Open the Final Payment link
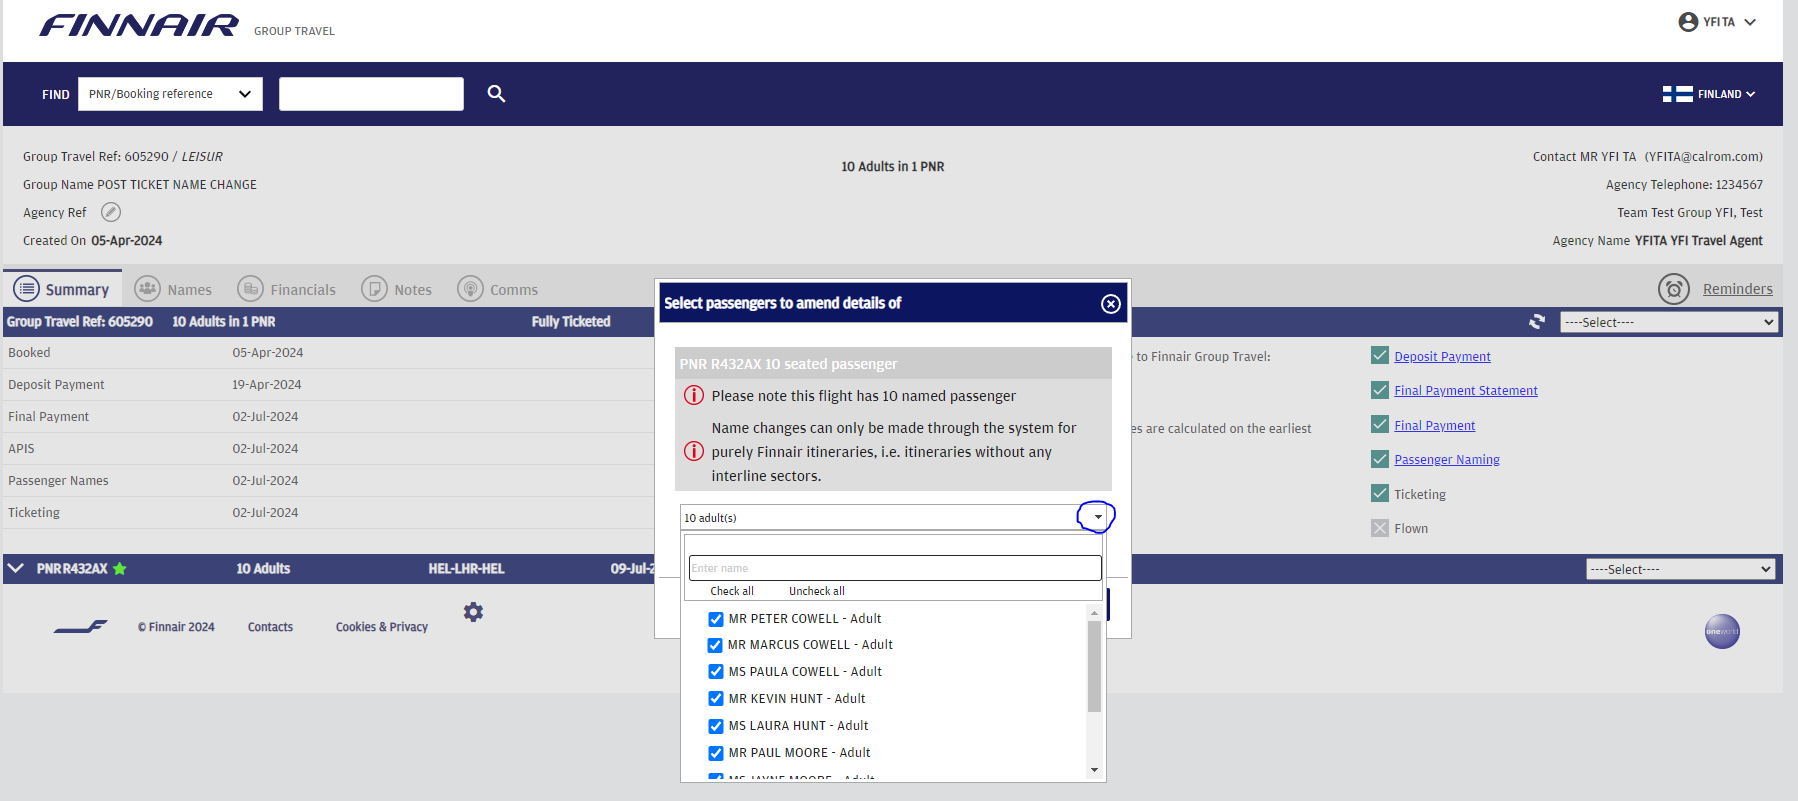Image resolution: width=1798 pixels, height=801 pixels. [x=1434, y=426]
